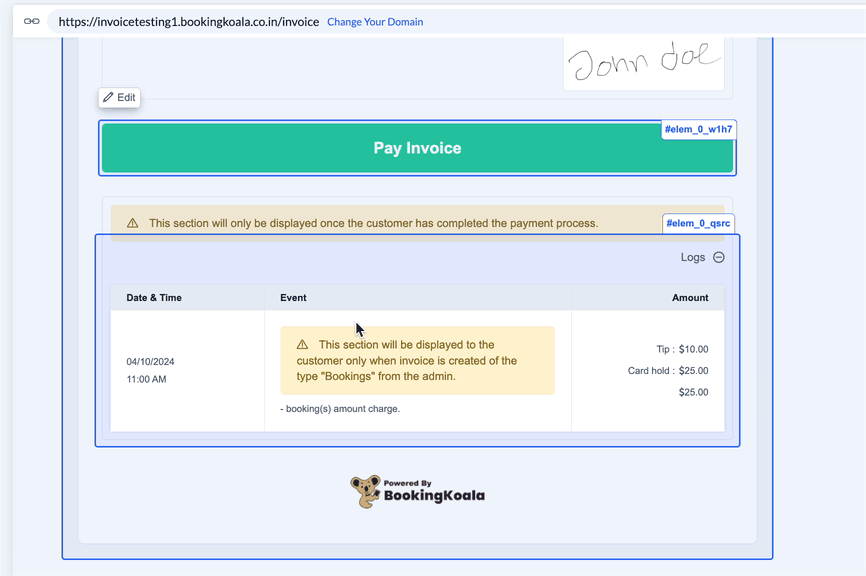Click the Date & Time column header
Viewport: 866px width, 576px height.
pyautogui.click(x=154, y=298)
